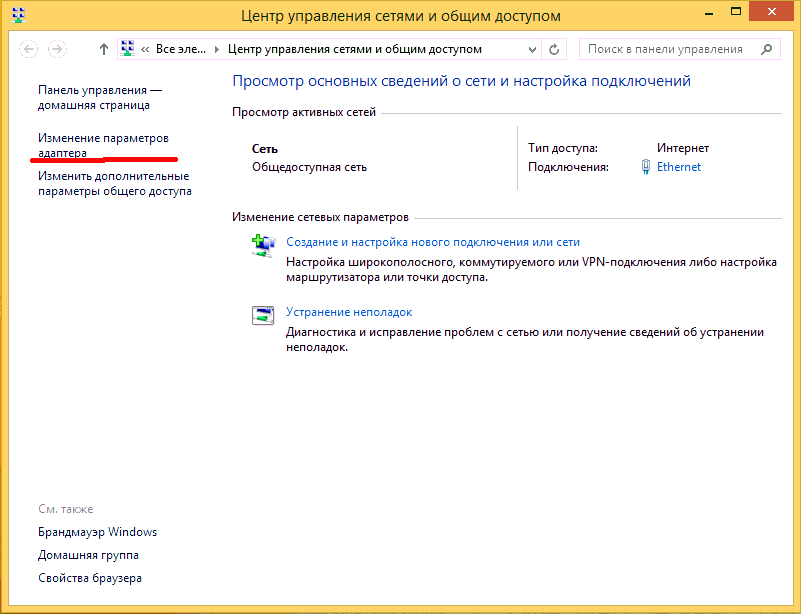Open 'Изменение параметров адаптера' link
This screenshot has height=614, width=801.
click(x=103, y=146)
